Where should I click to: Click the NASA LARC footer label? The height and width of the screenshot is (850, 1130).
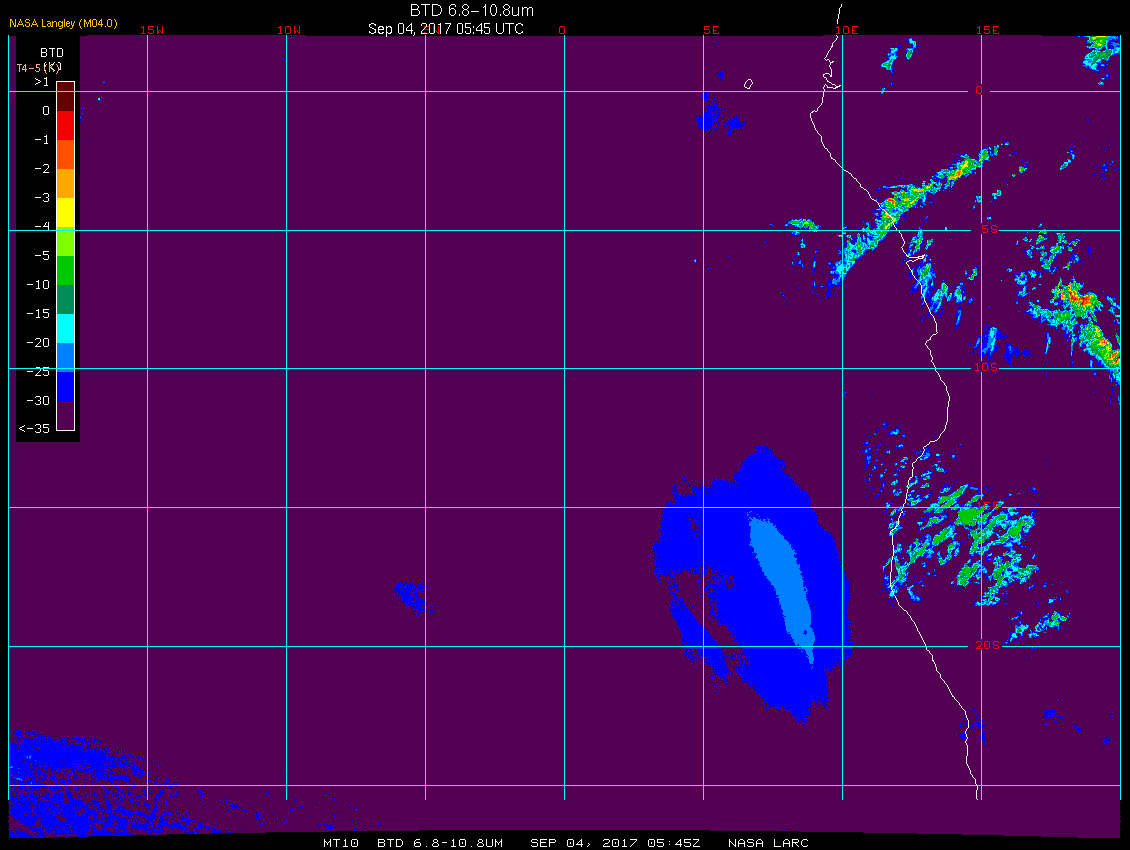(x=768, y=843)
